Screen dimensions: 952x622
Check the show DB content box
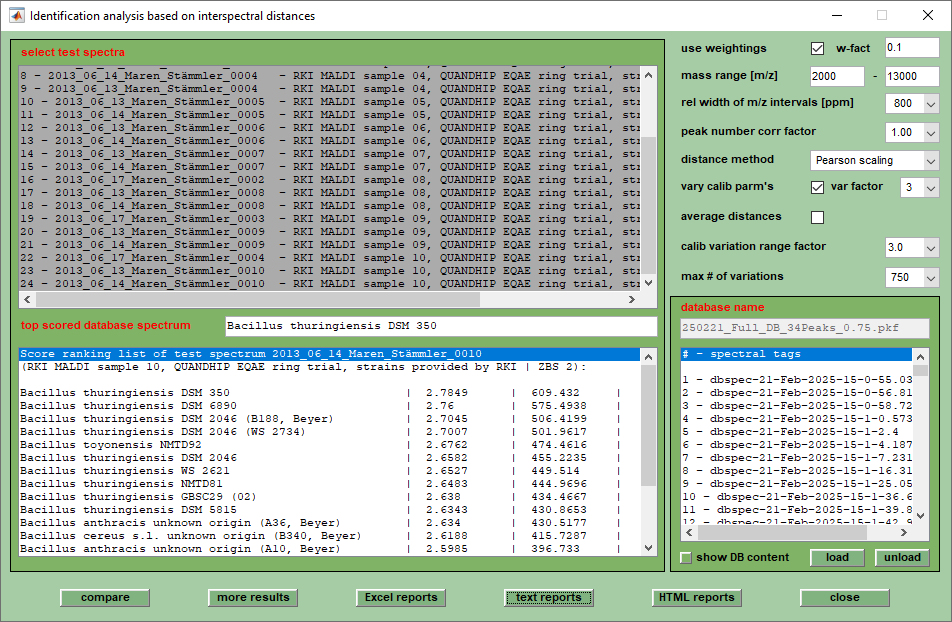685,558
